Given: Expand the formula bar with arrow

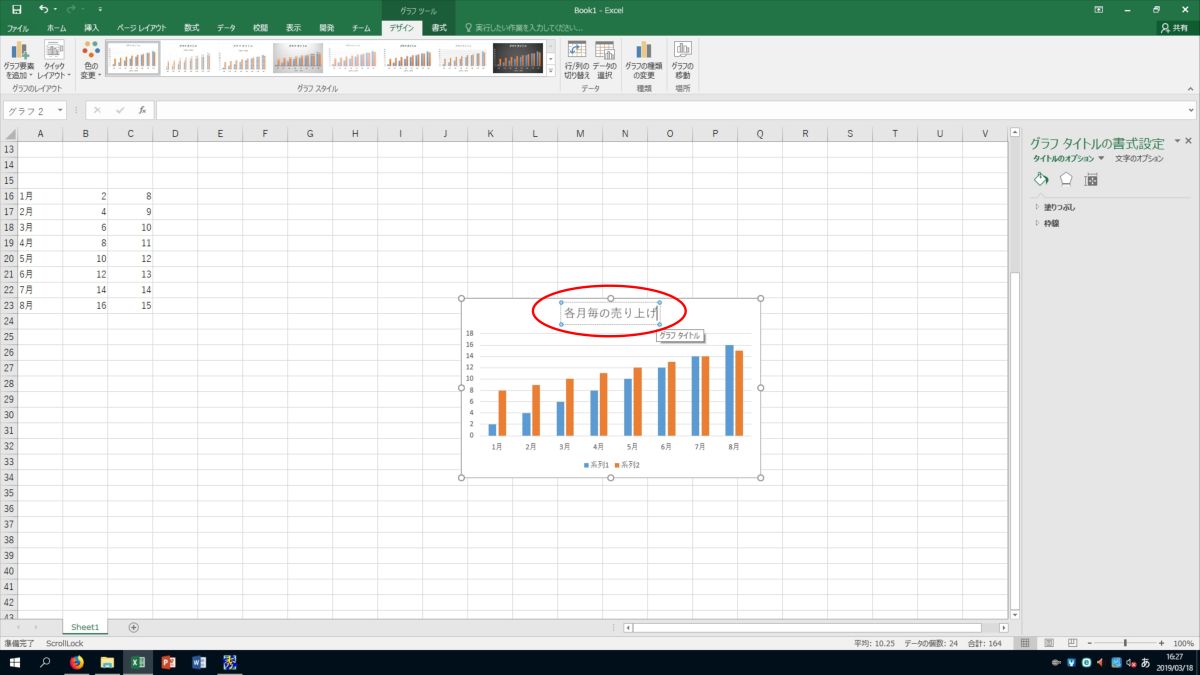Looking at the screenshot, I should click(x=1190, y=110).
